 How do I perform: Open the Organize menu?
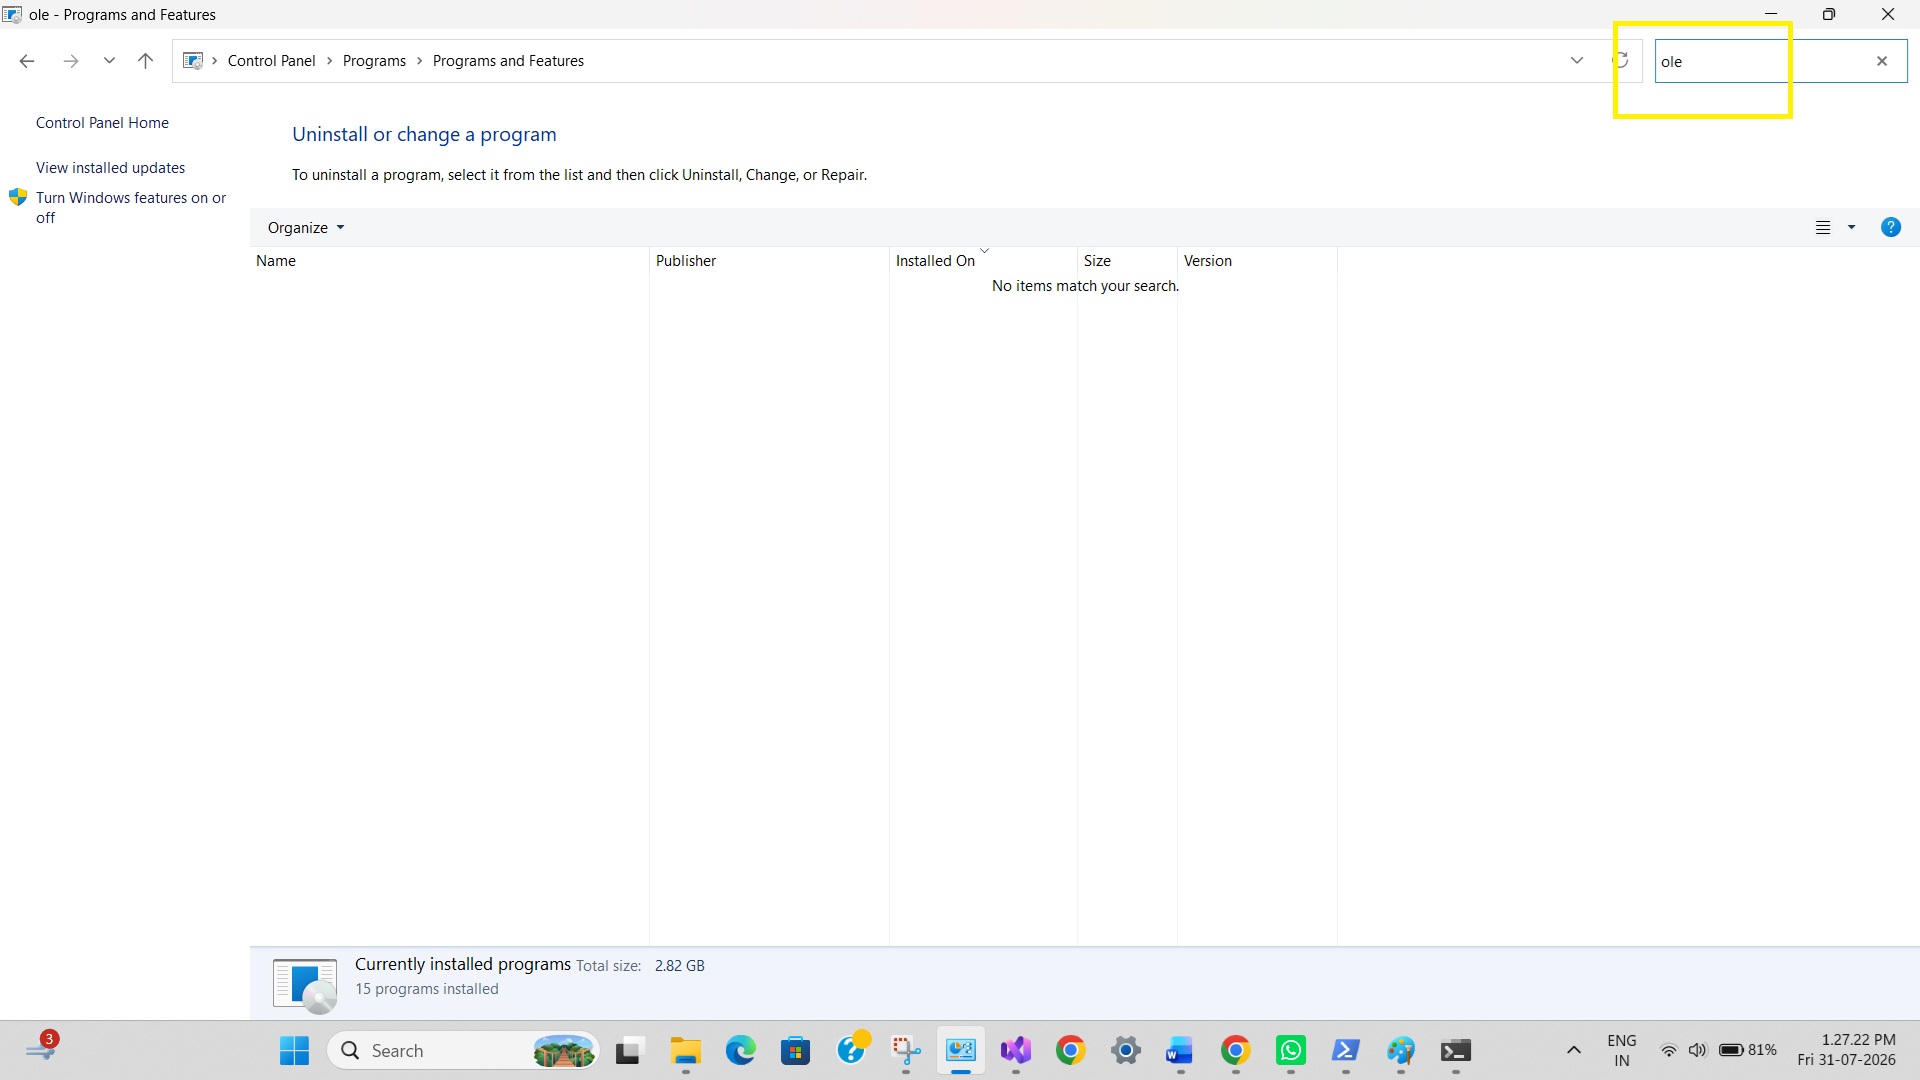[306, 228]
